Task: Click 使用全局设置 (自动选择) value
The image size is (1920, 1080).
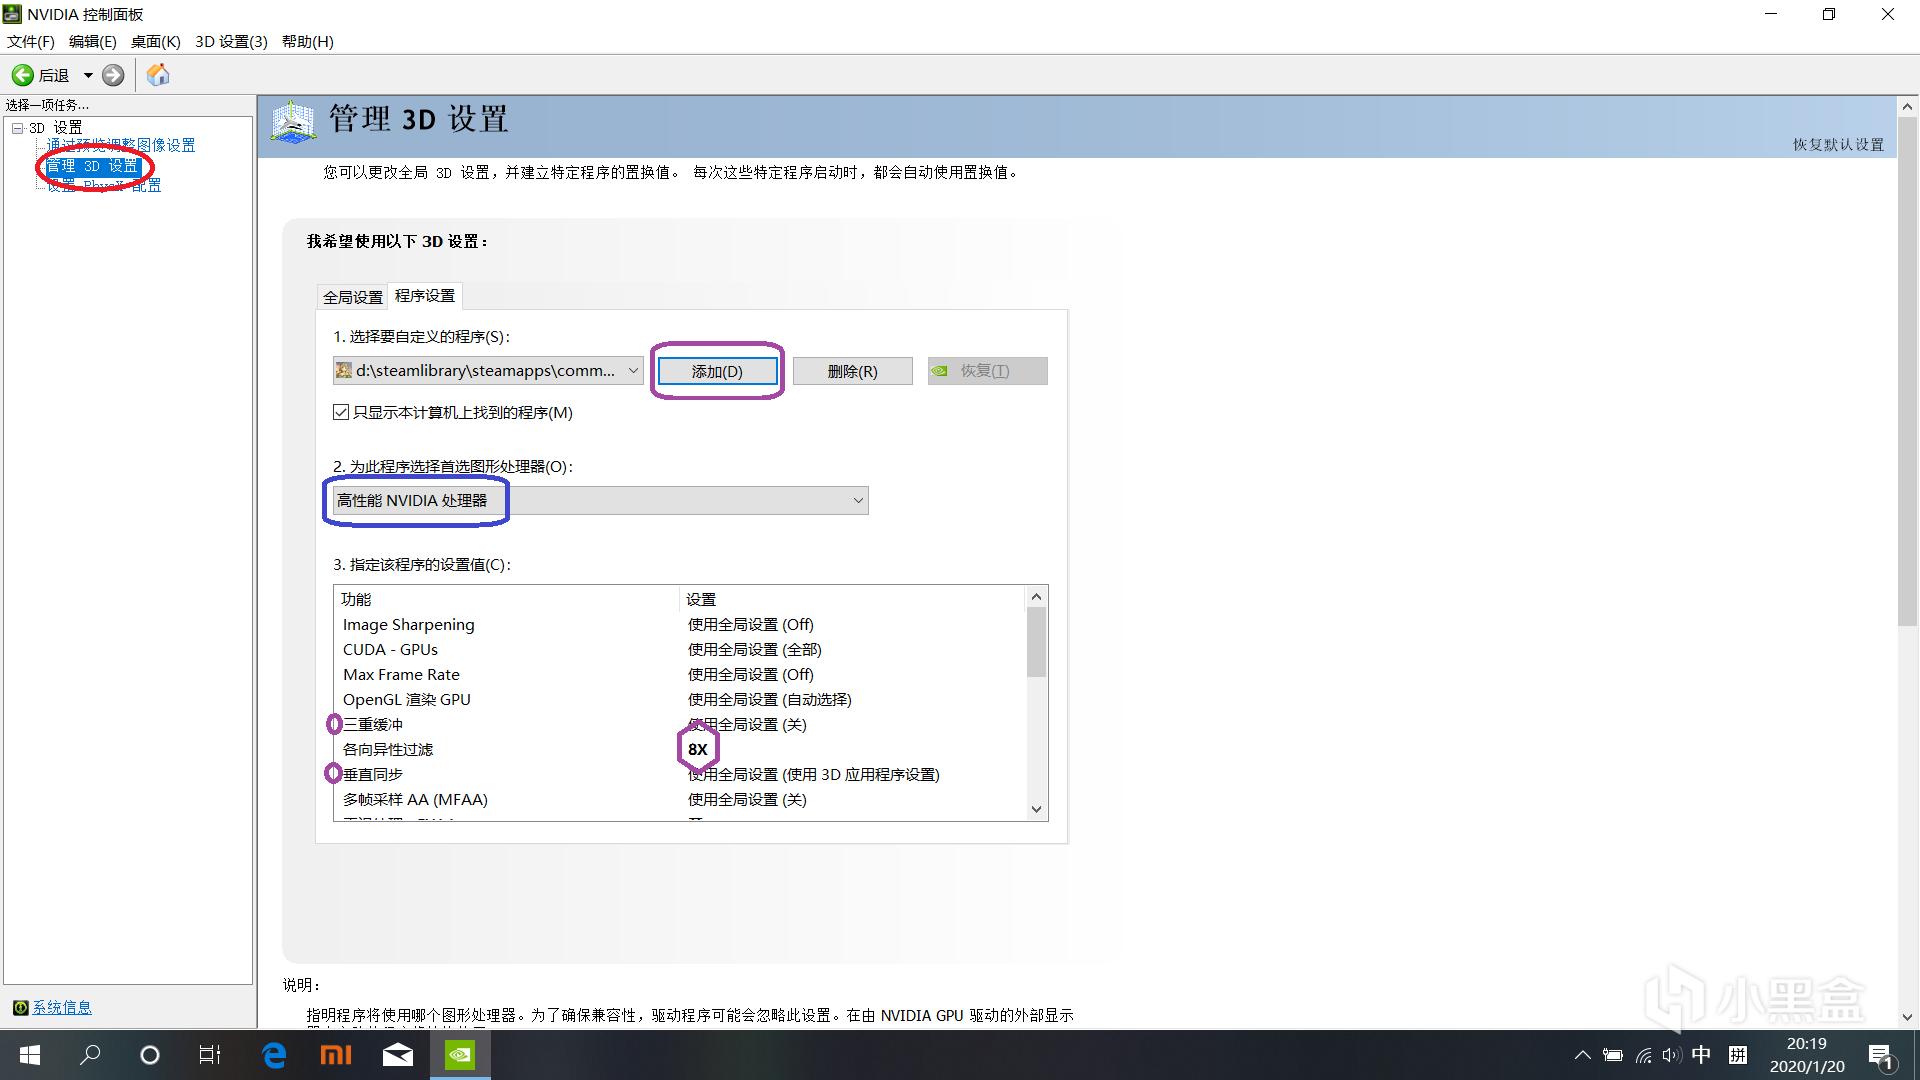Action: [x=769, y=699]
